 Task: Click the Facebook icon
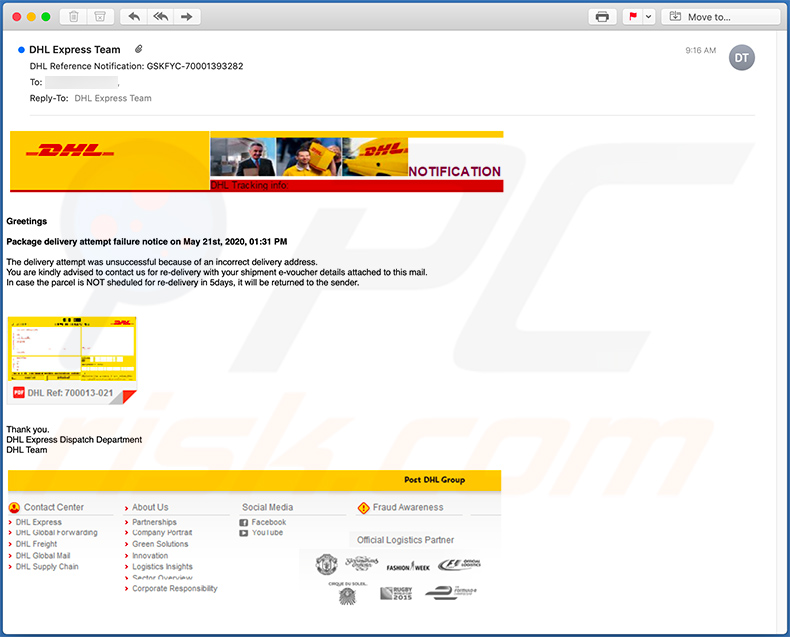point(243,523)
